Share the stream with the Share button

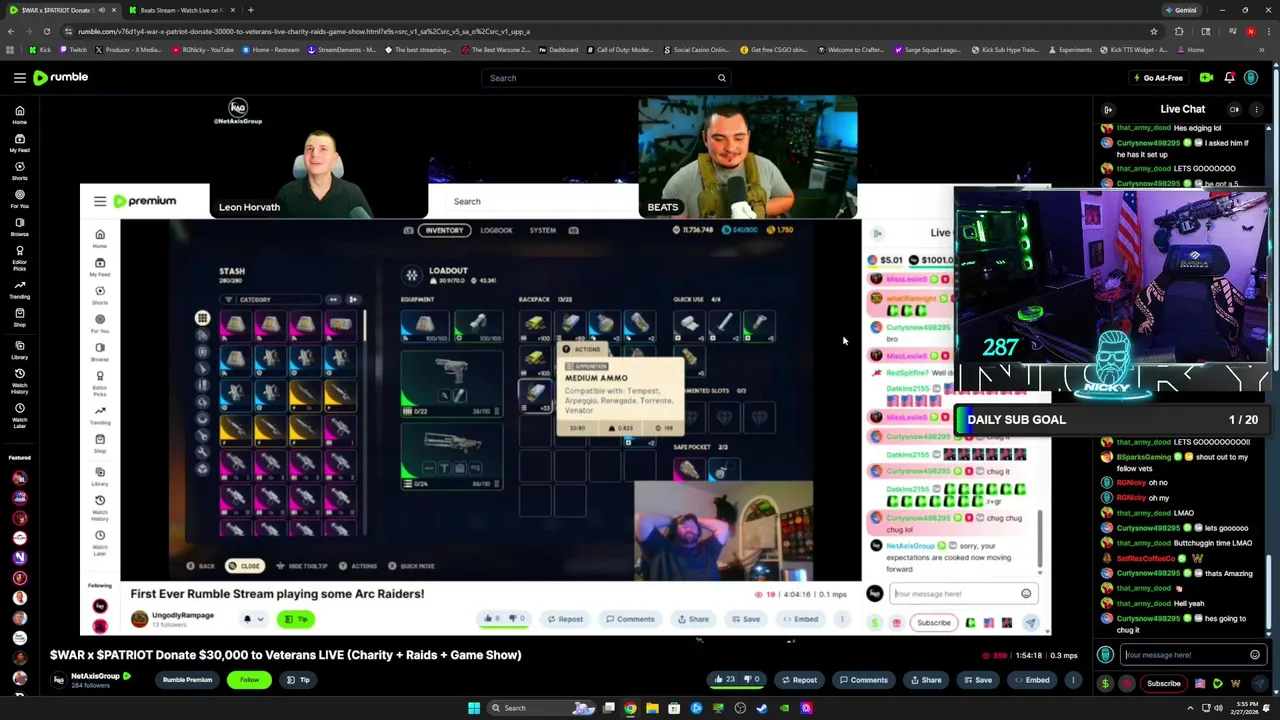925,680
